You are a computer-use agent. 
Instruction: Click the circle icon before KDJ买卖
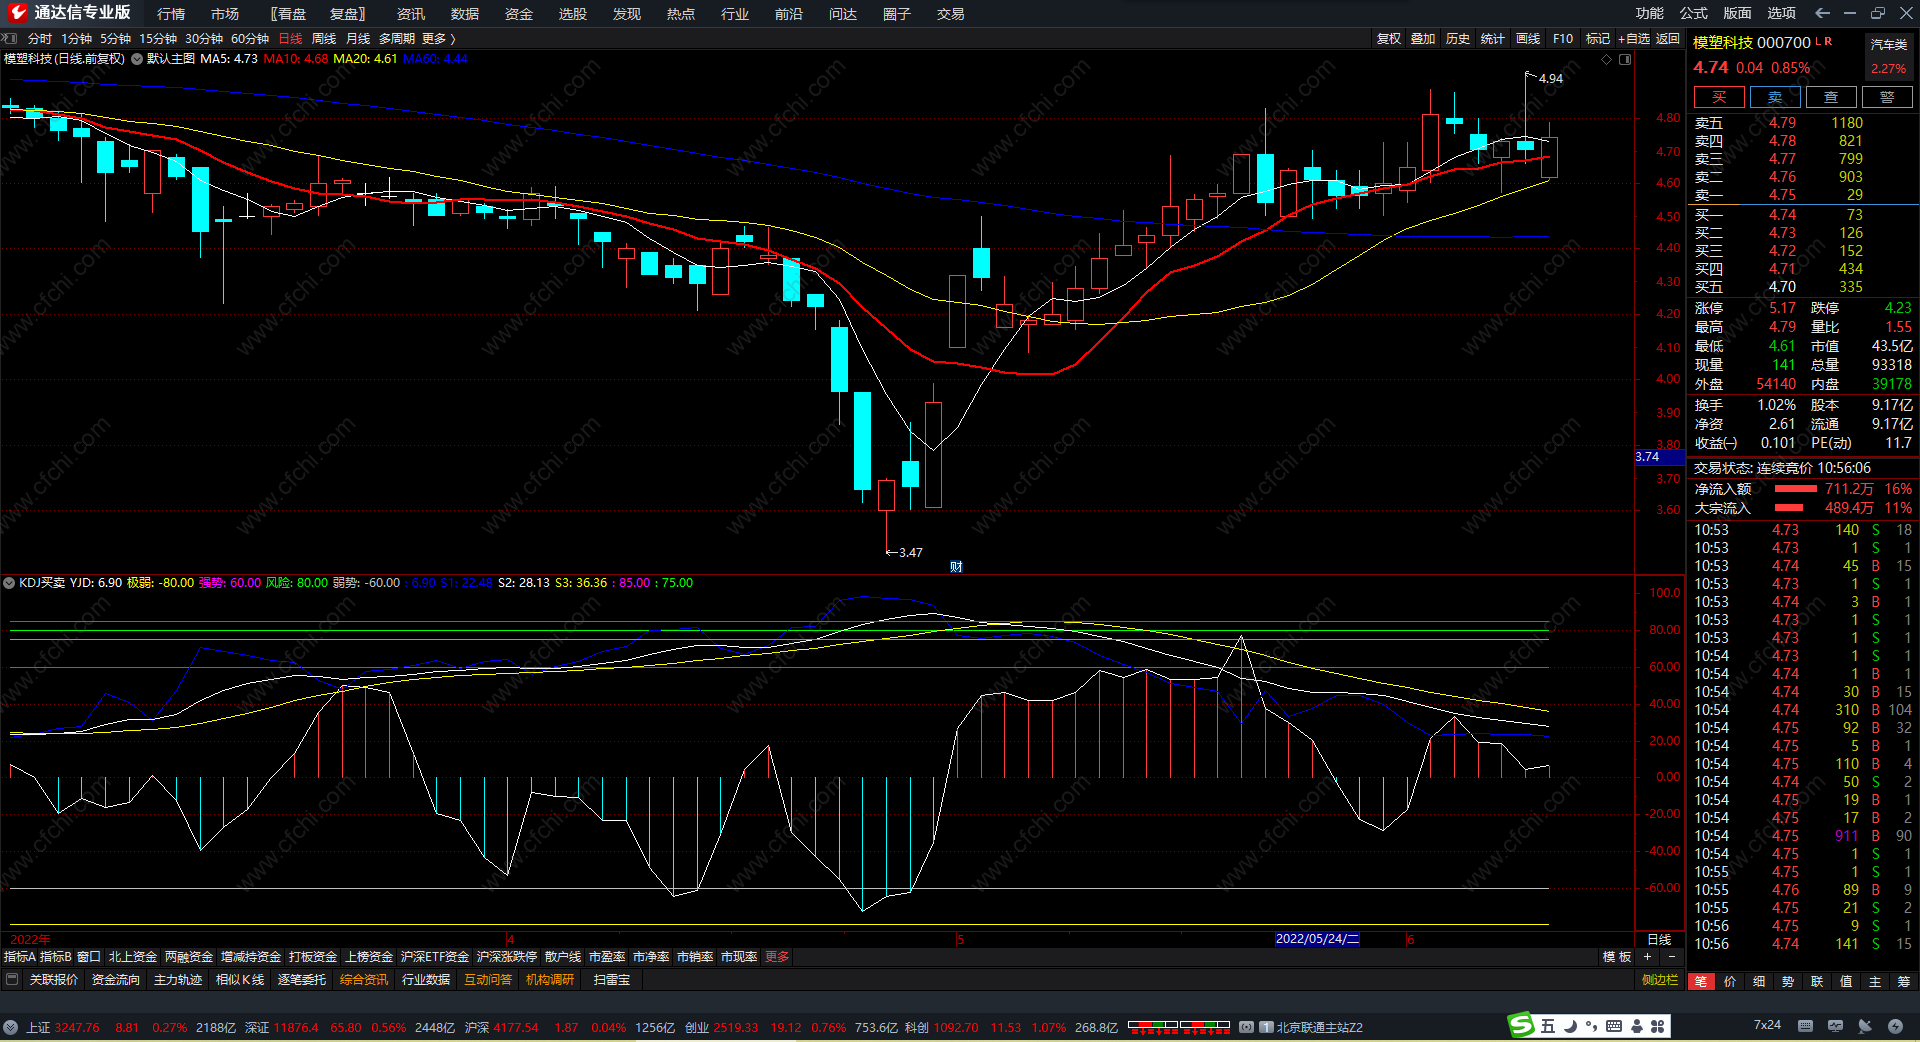[x=9, y=583]
